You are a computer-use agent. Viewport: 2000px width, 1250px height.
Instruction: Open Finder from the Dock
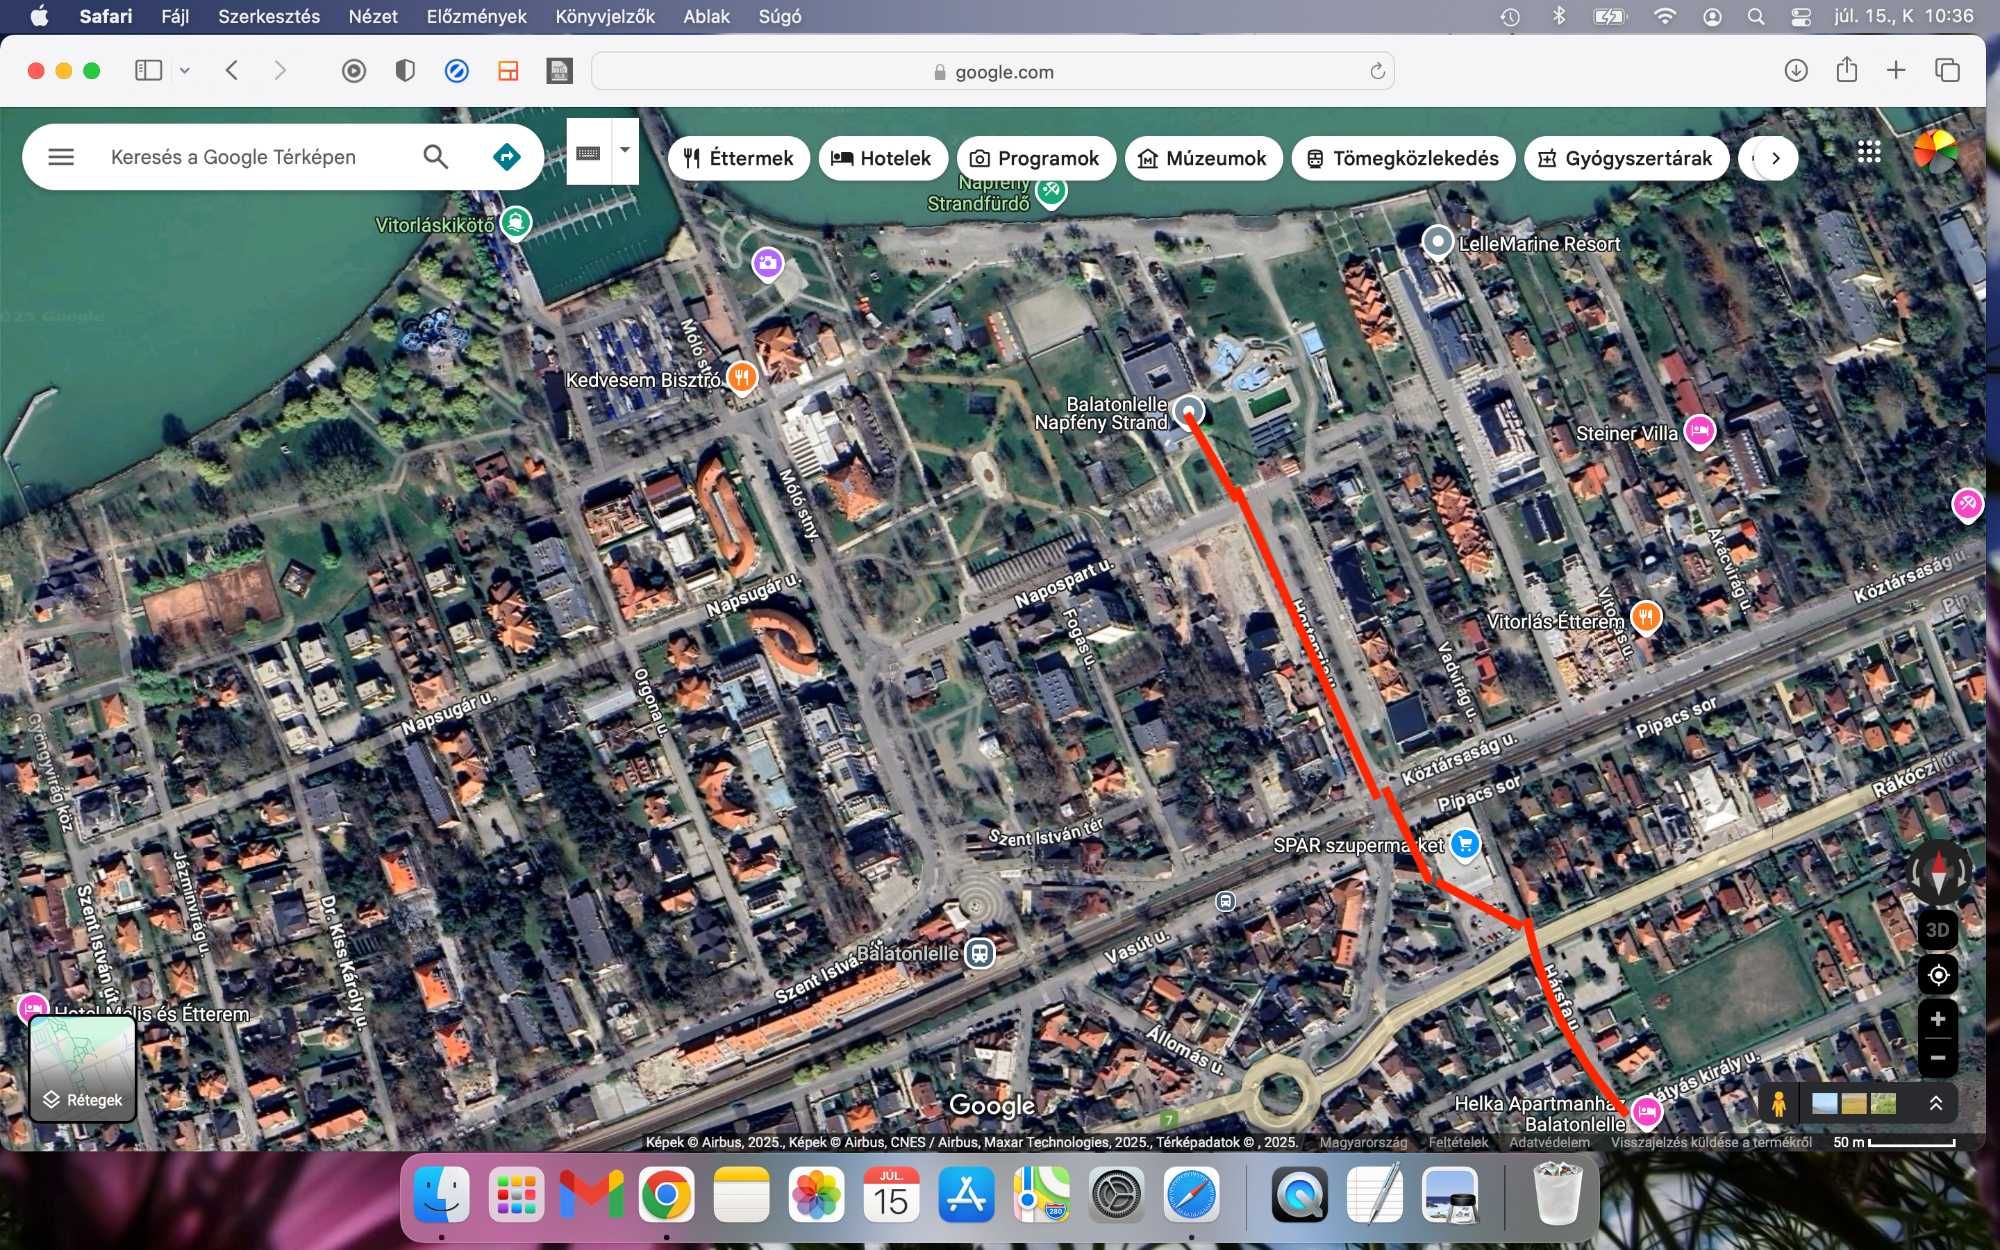(441, 1194)
